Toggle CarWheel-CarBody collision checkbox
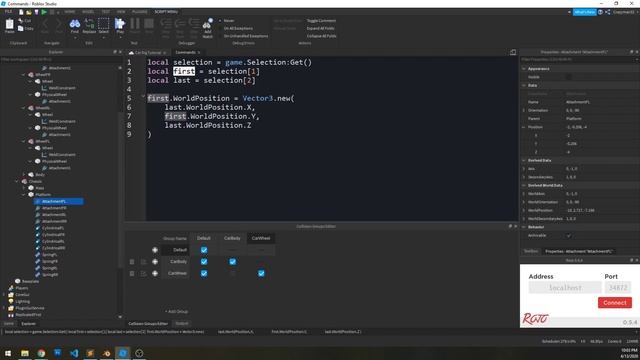Image resolution: width=640 pixels, height=360 pixels. (x=233, y=273)
